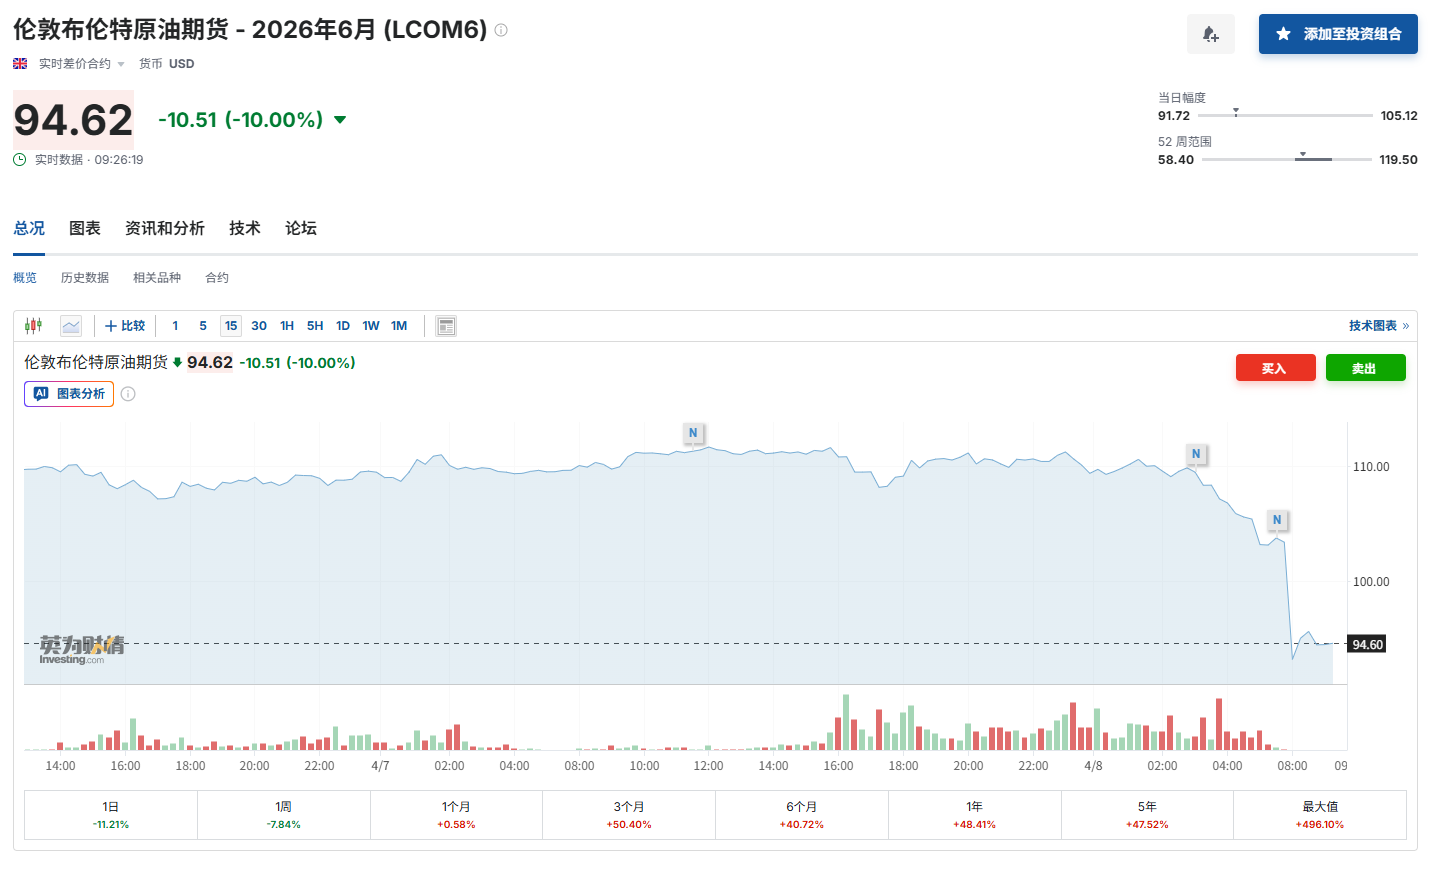Open the price change dropdown arrow

point(340,118)
